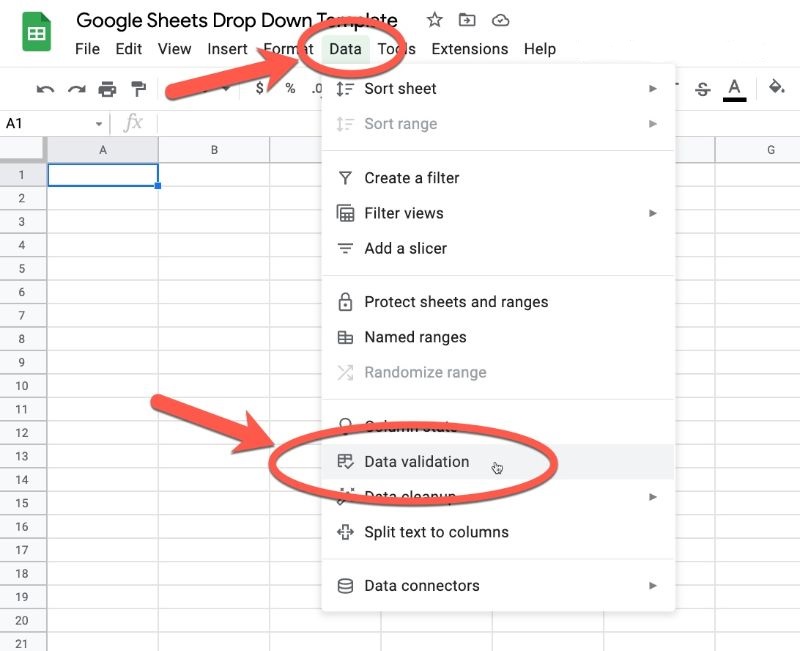Click the undo arrow icon
This screenshot has height=651, width=800.
click(45, 89)
